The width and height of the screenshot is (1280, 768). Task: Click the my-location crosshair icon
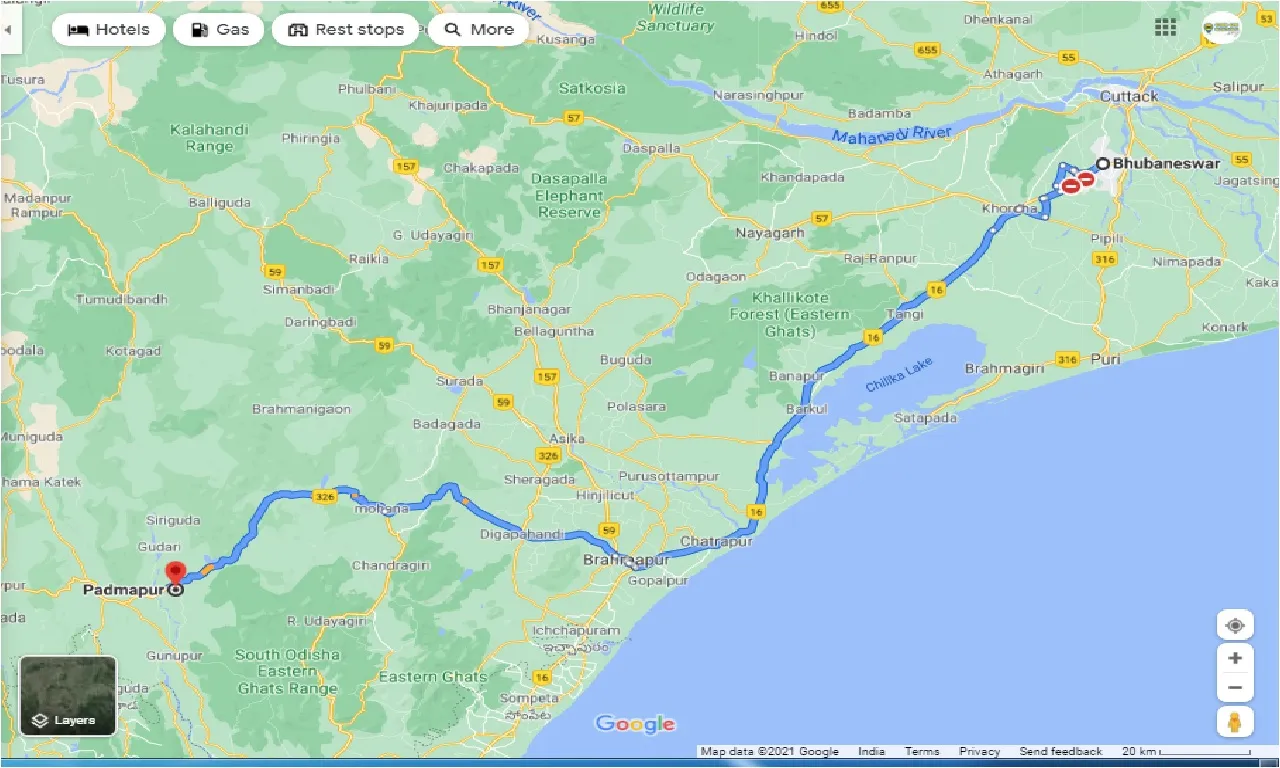pyautogui.click(x=1236, y=624)
